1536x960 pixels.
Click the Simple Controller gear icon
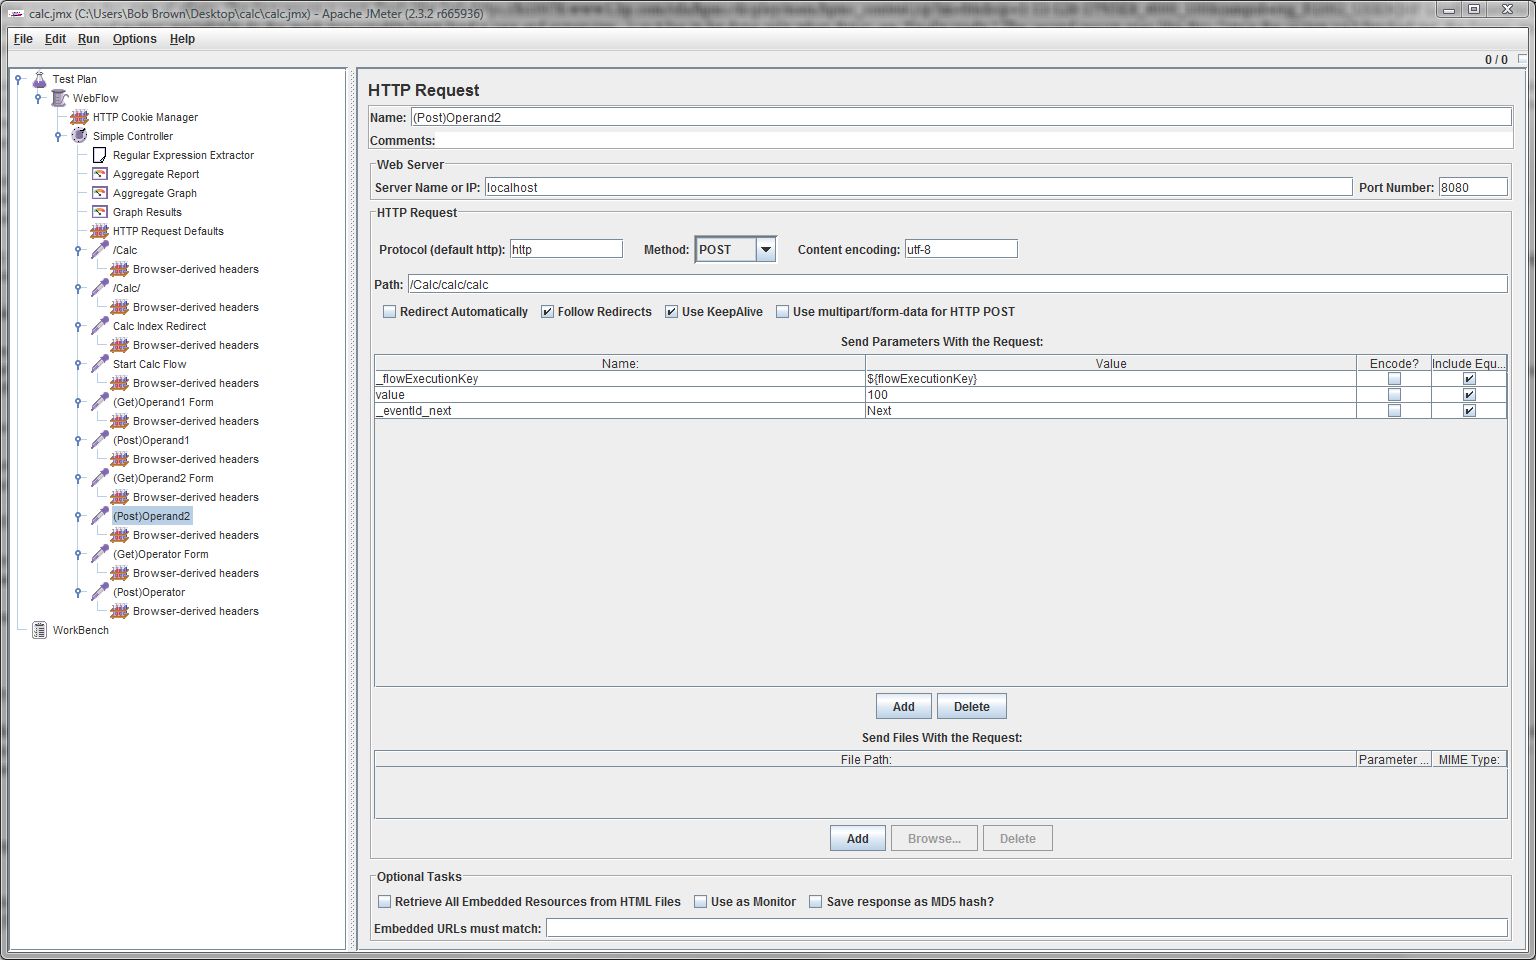tap(79, 136)
